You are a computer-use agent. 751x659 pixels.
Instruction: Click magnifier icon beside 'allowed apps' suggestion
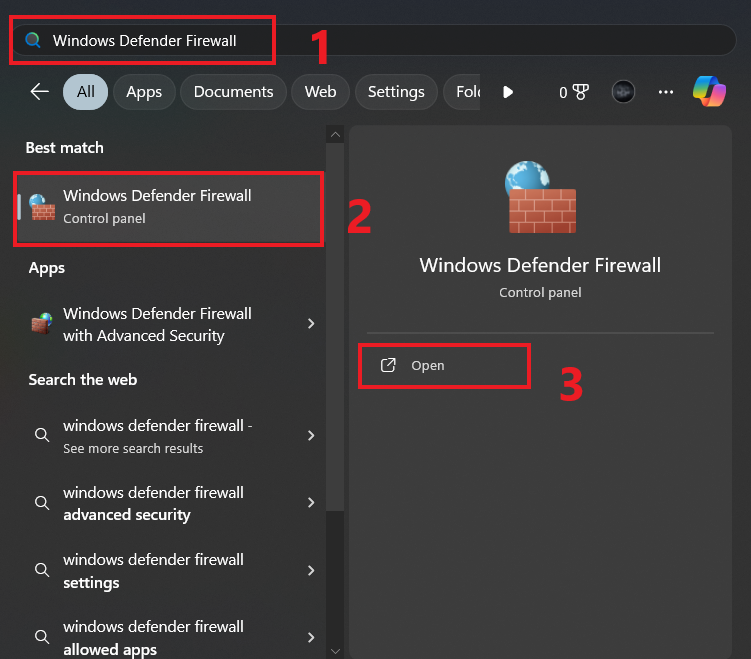[42, 637]
